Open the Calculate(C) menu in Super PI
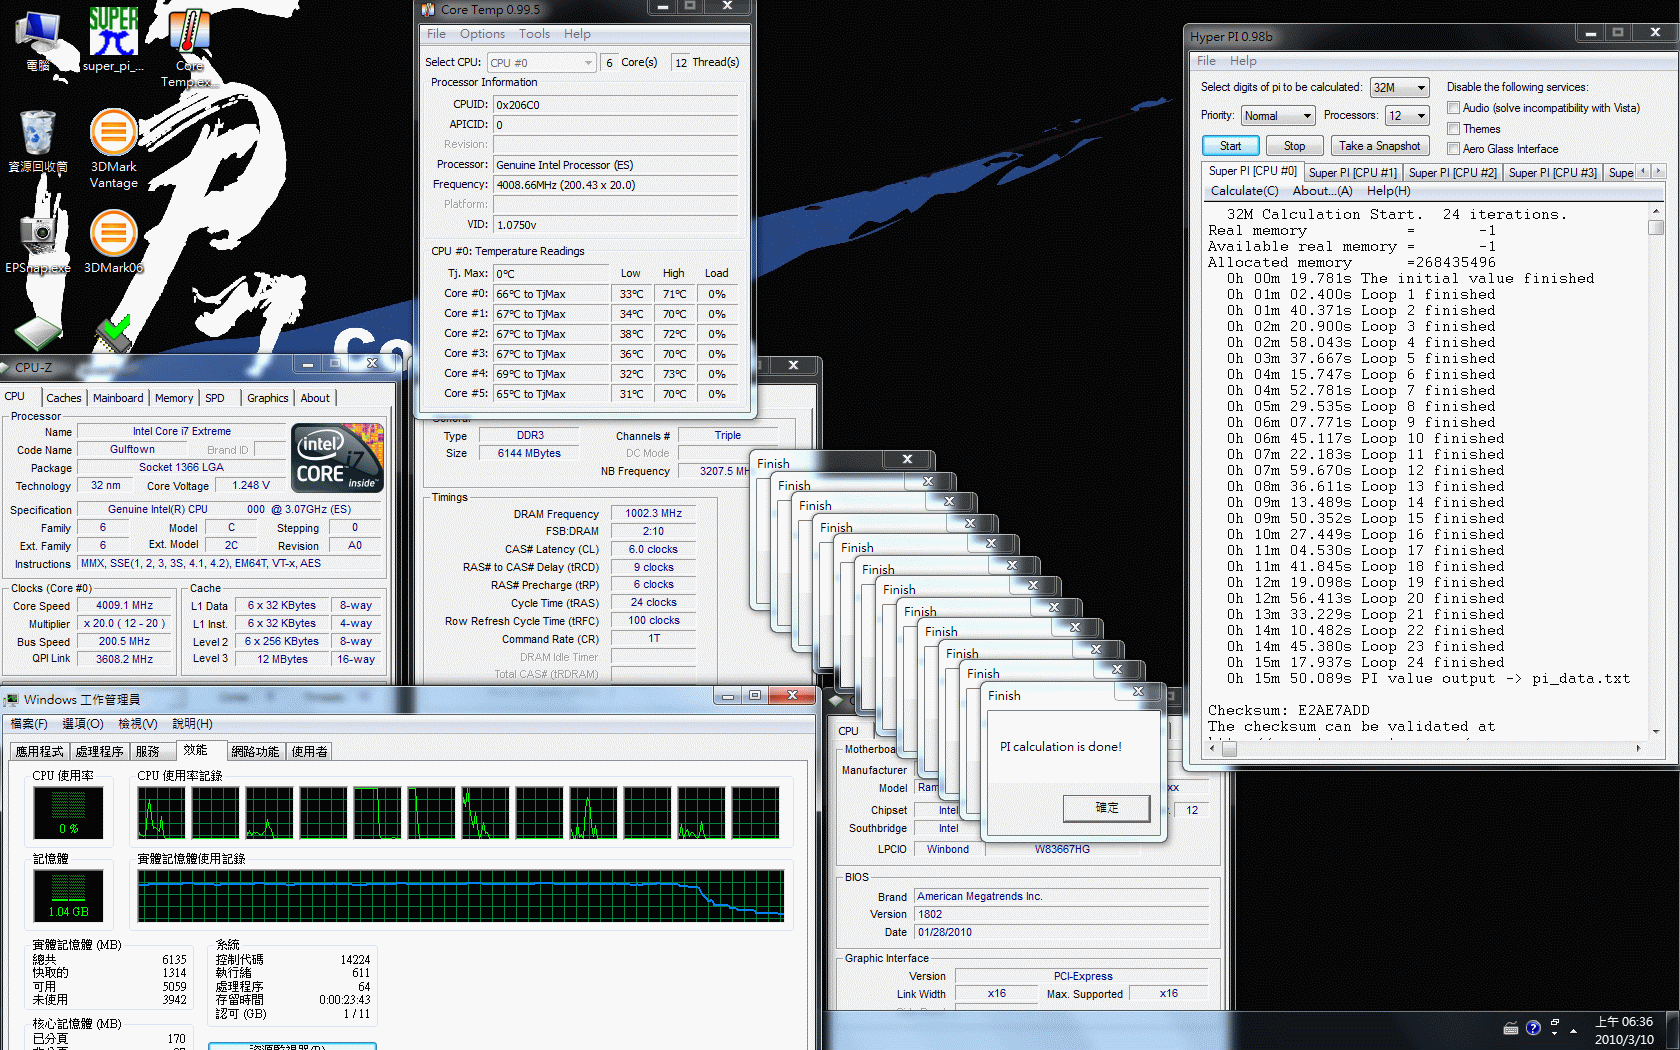Viewport: 1680px width, 1050px height. 1244,191
